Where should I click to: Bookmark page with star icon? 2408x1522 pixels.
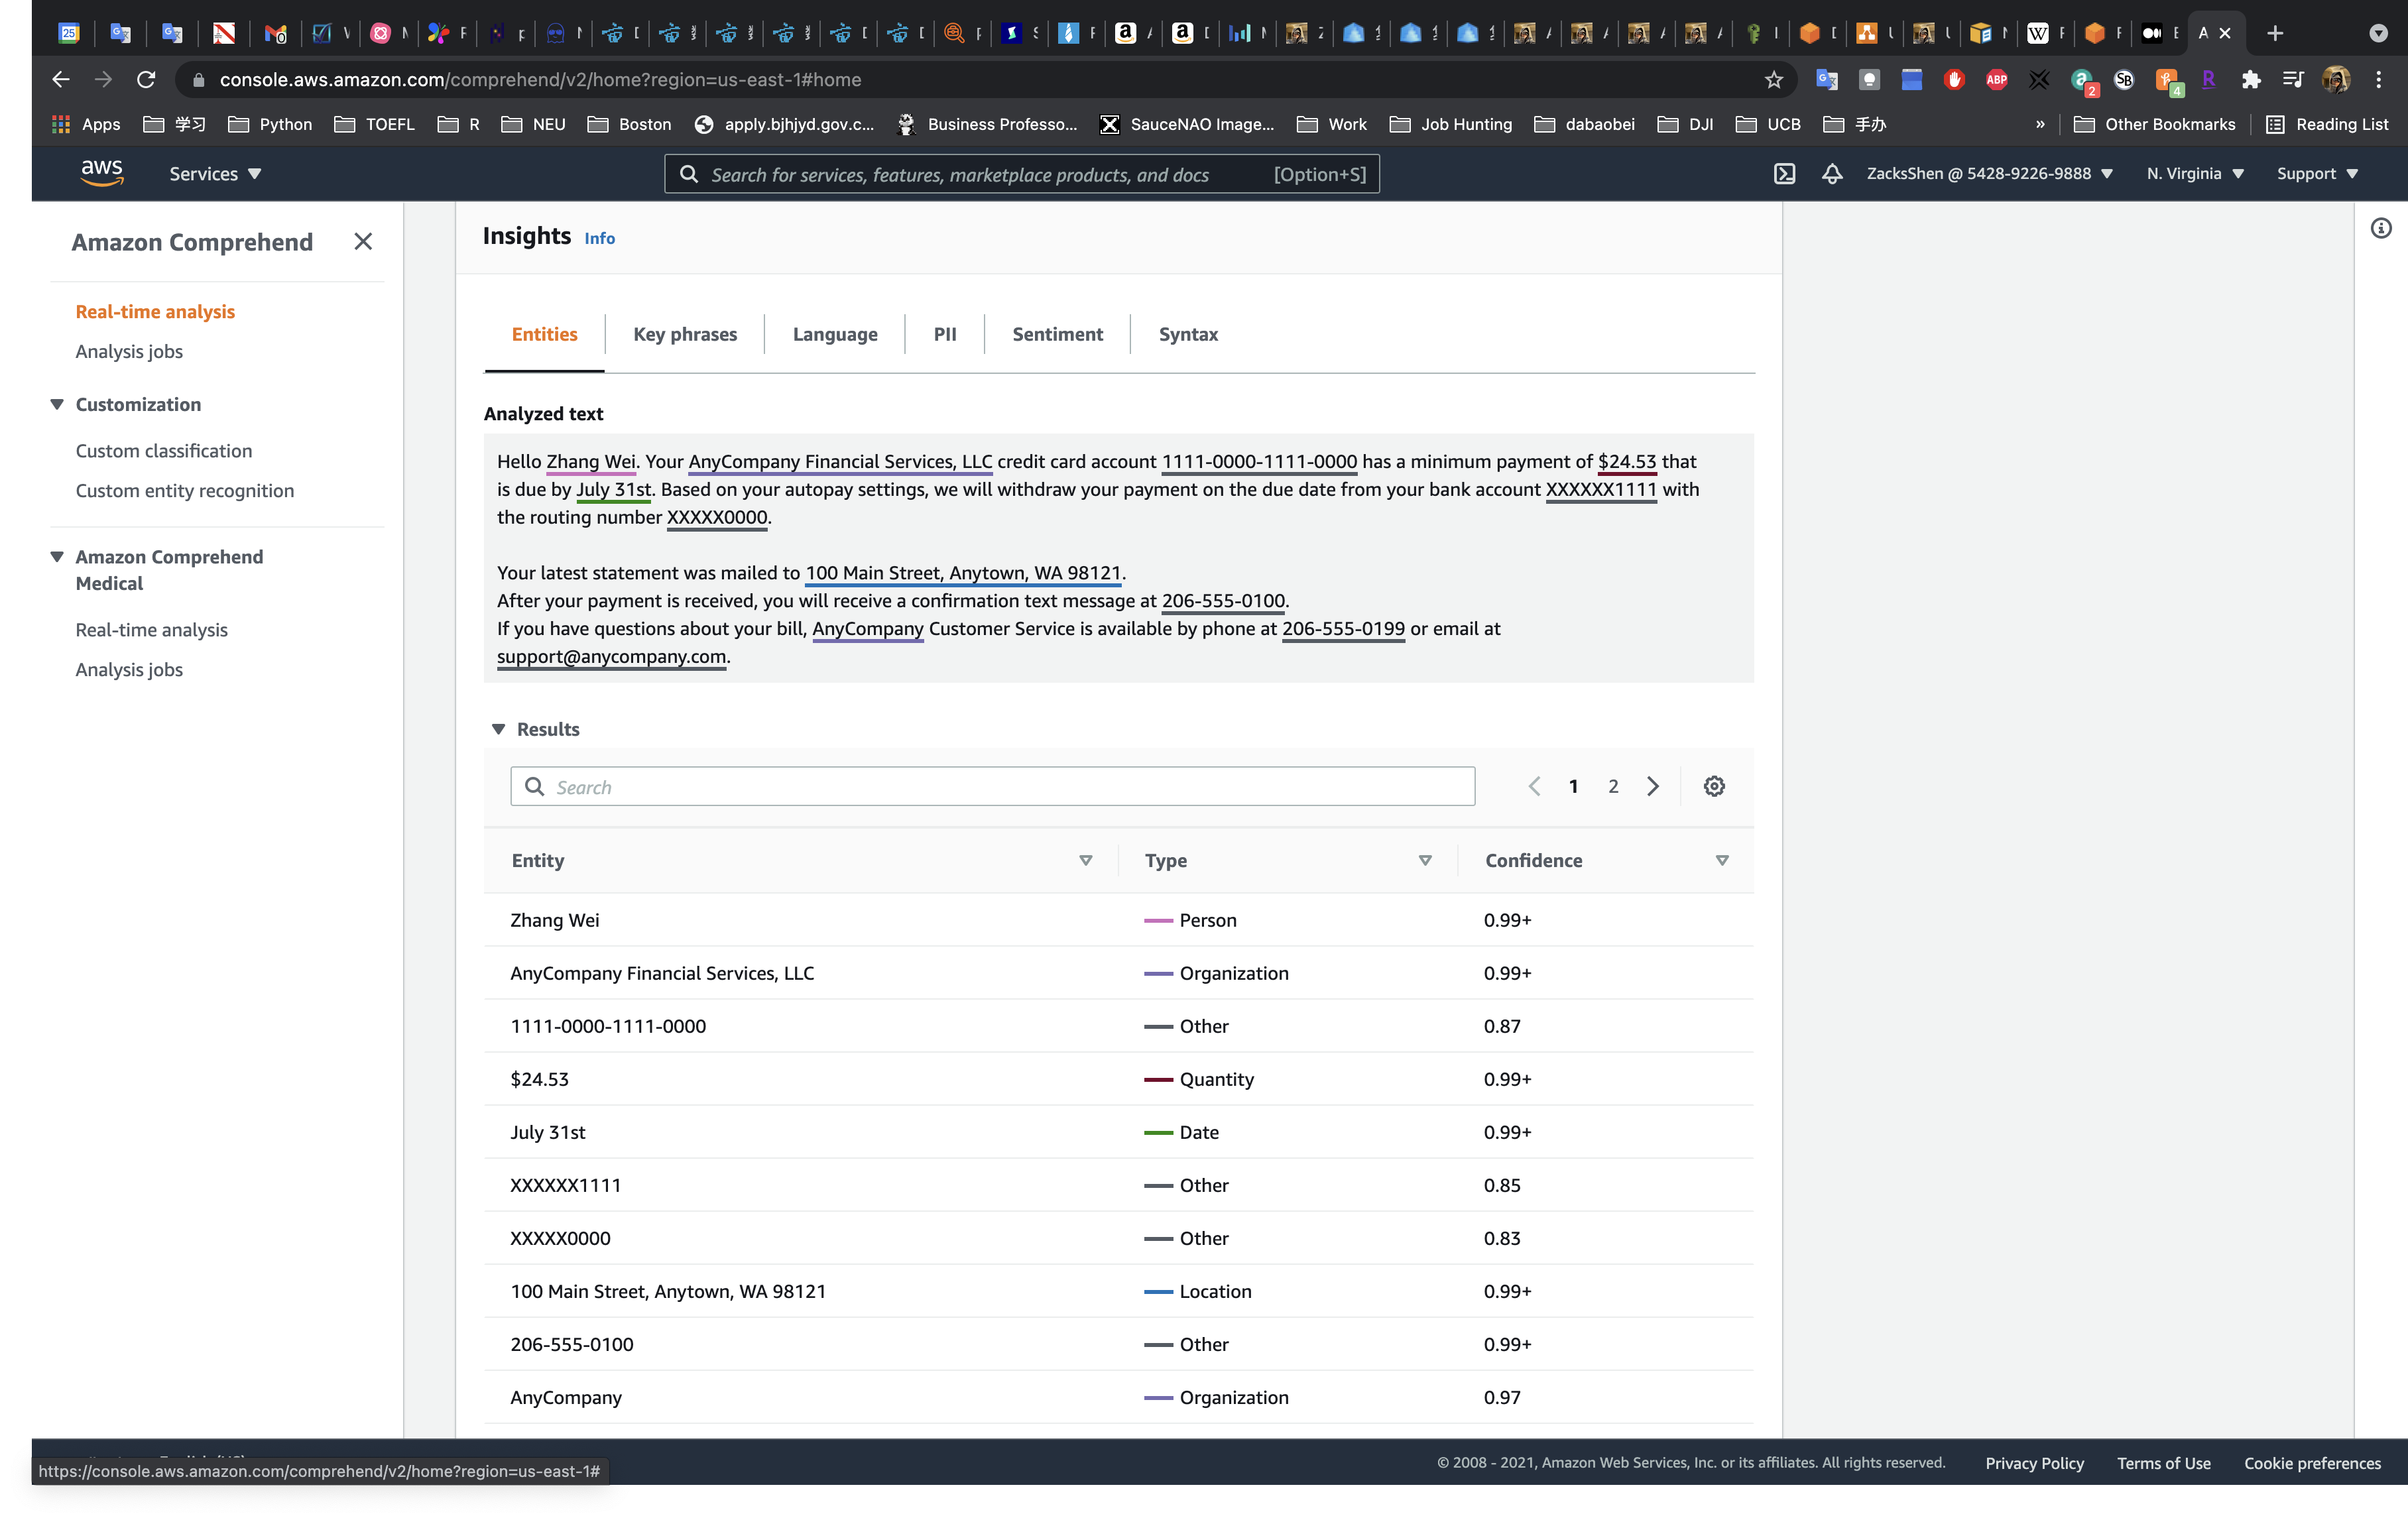(1774, 80)
